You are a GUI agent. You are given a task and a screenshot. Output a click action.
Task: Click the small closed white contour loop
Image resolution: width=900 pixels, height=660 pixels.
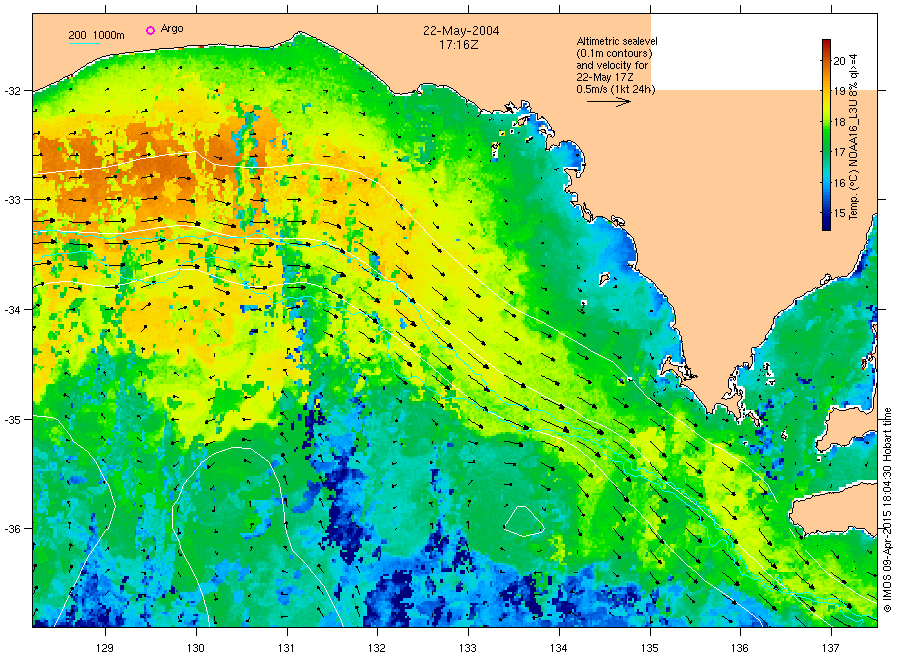522,519
